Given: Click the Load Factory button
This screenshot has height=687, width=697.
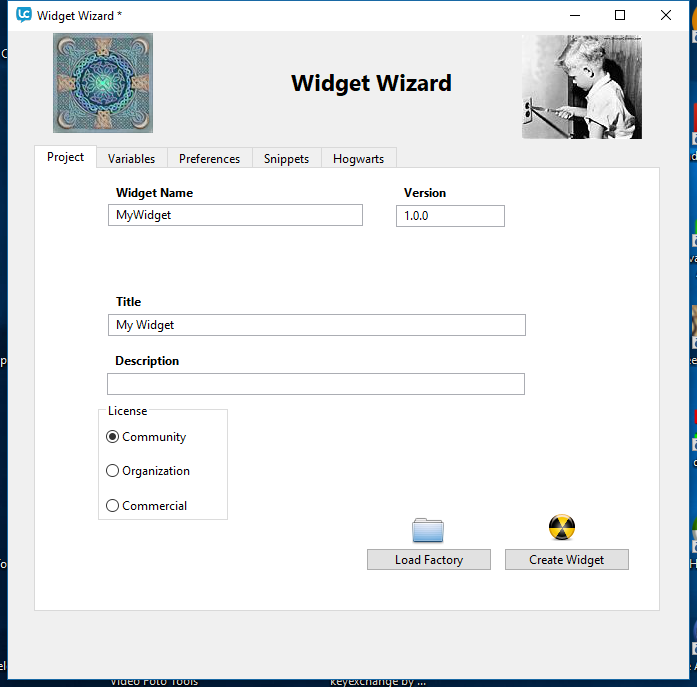Looking at the screenshot, I should pos(429,559).
